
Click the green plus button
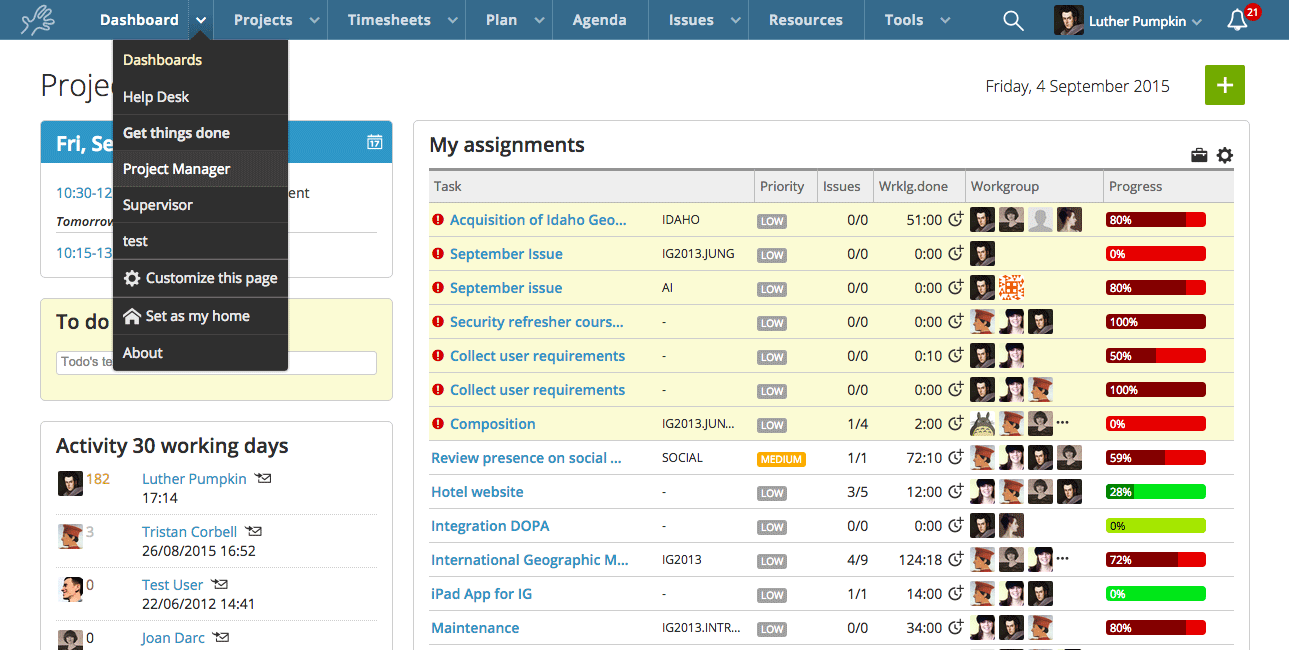click(x=1224, y=86)
